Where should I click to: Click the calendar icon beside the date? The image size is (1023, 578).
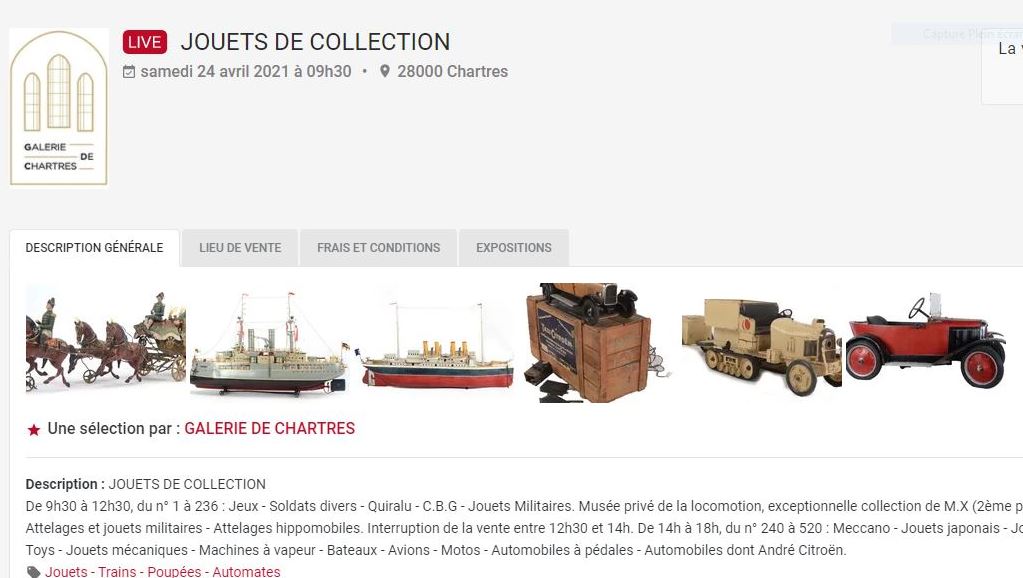pyautogui.click(x=129, y=72)
